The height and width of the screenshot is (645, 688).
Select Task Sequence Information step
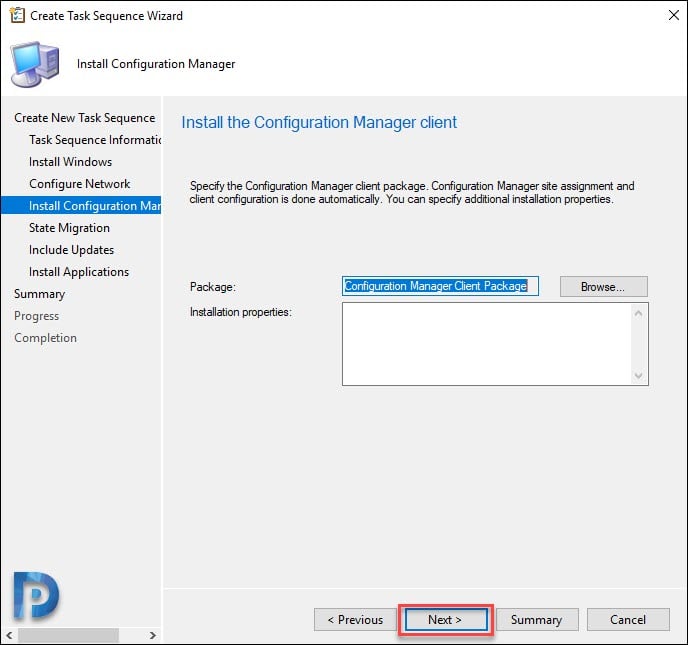point(95,140)
